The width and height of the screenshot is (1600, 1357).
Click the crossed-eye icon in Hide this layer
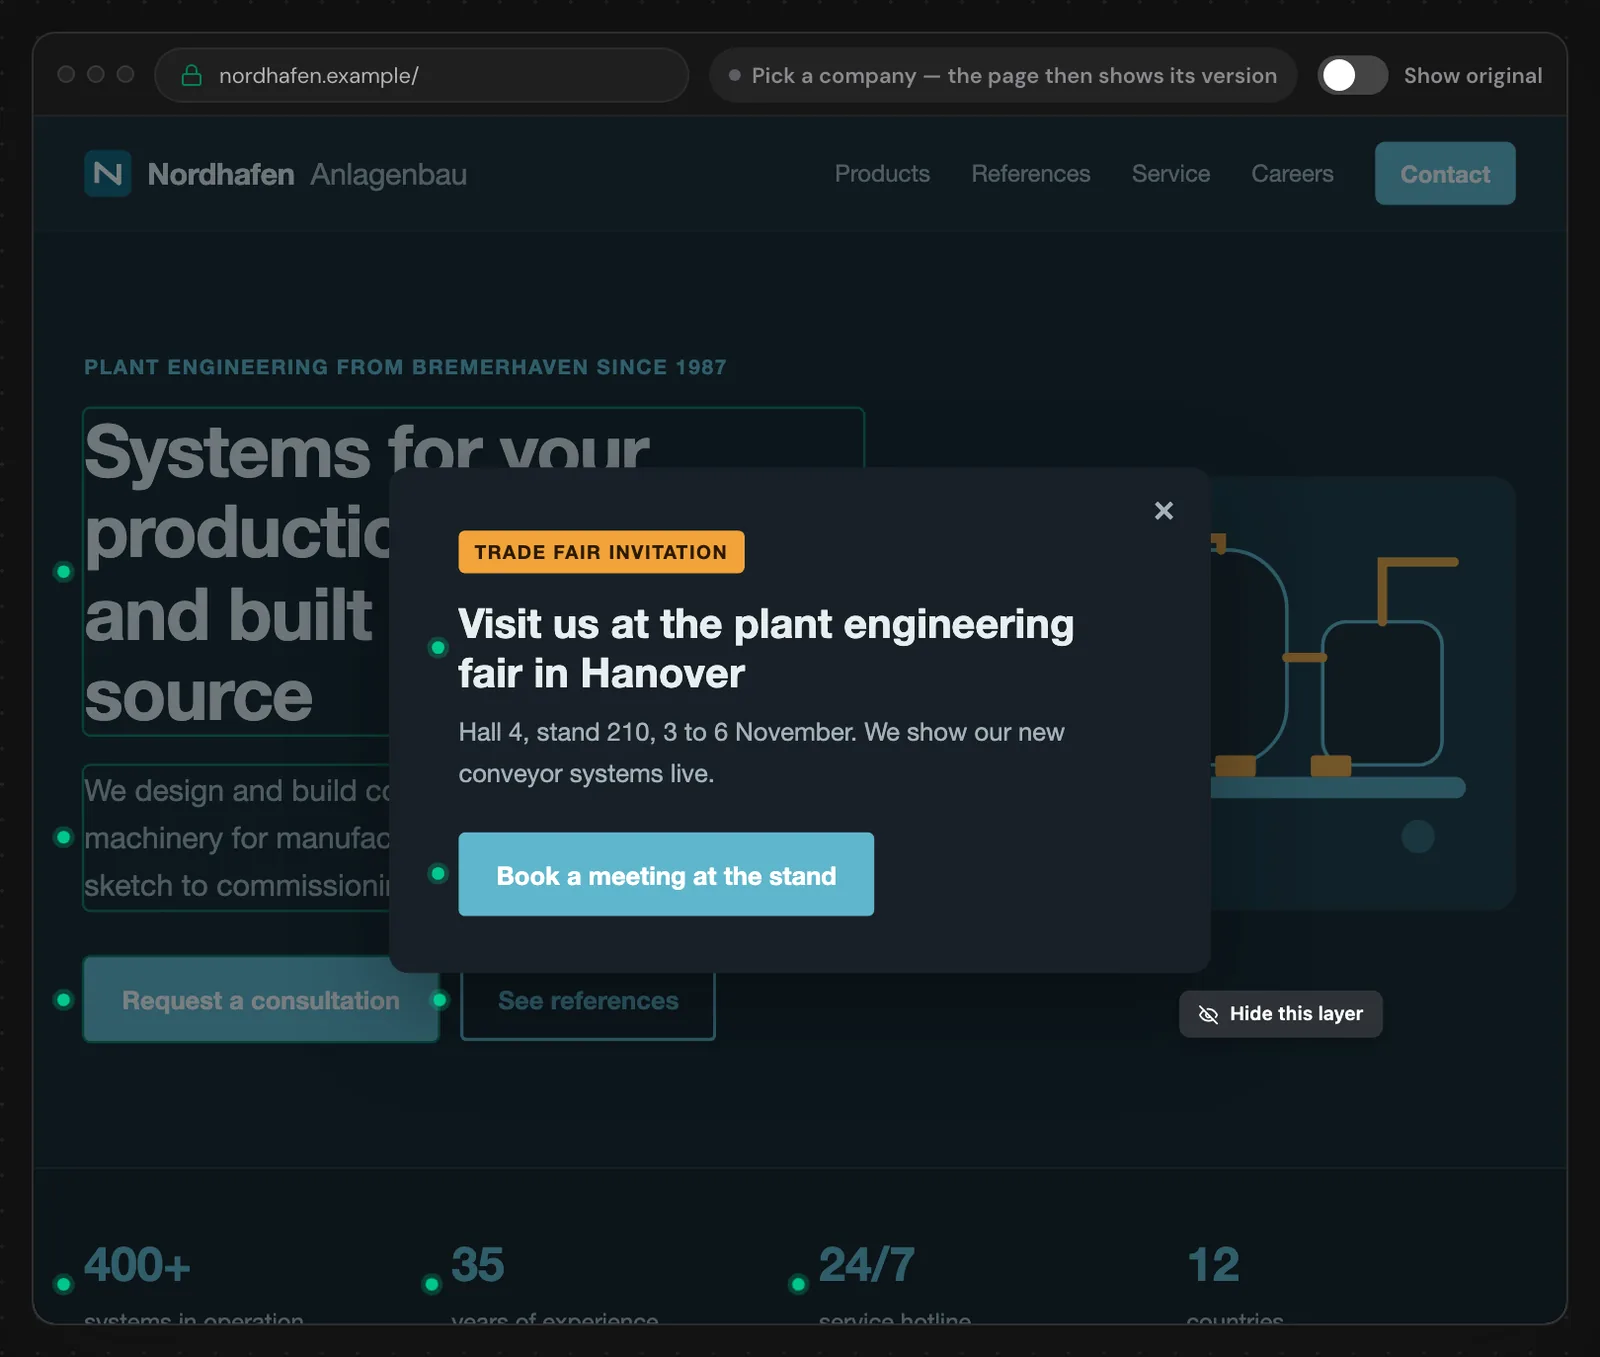coord(1208,1015)
